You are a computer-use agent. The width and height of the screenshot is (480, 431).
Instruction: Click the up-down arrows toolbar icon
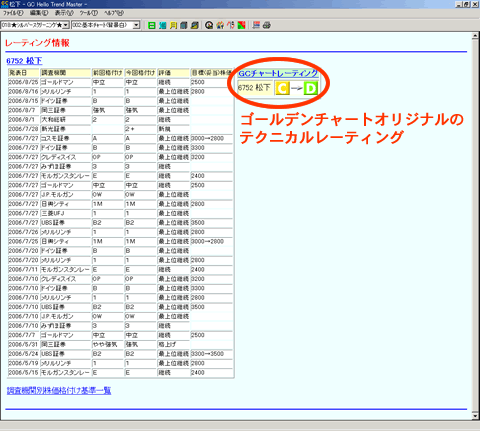tap(231, 25)
